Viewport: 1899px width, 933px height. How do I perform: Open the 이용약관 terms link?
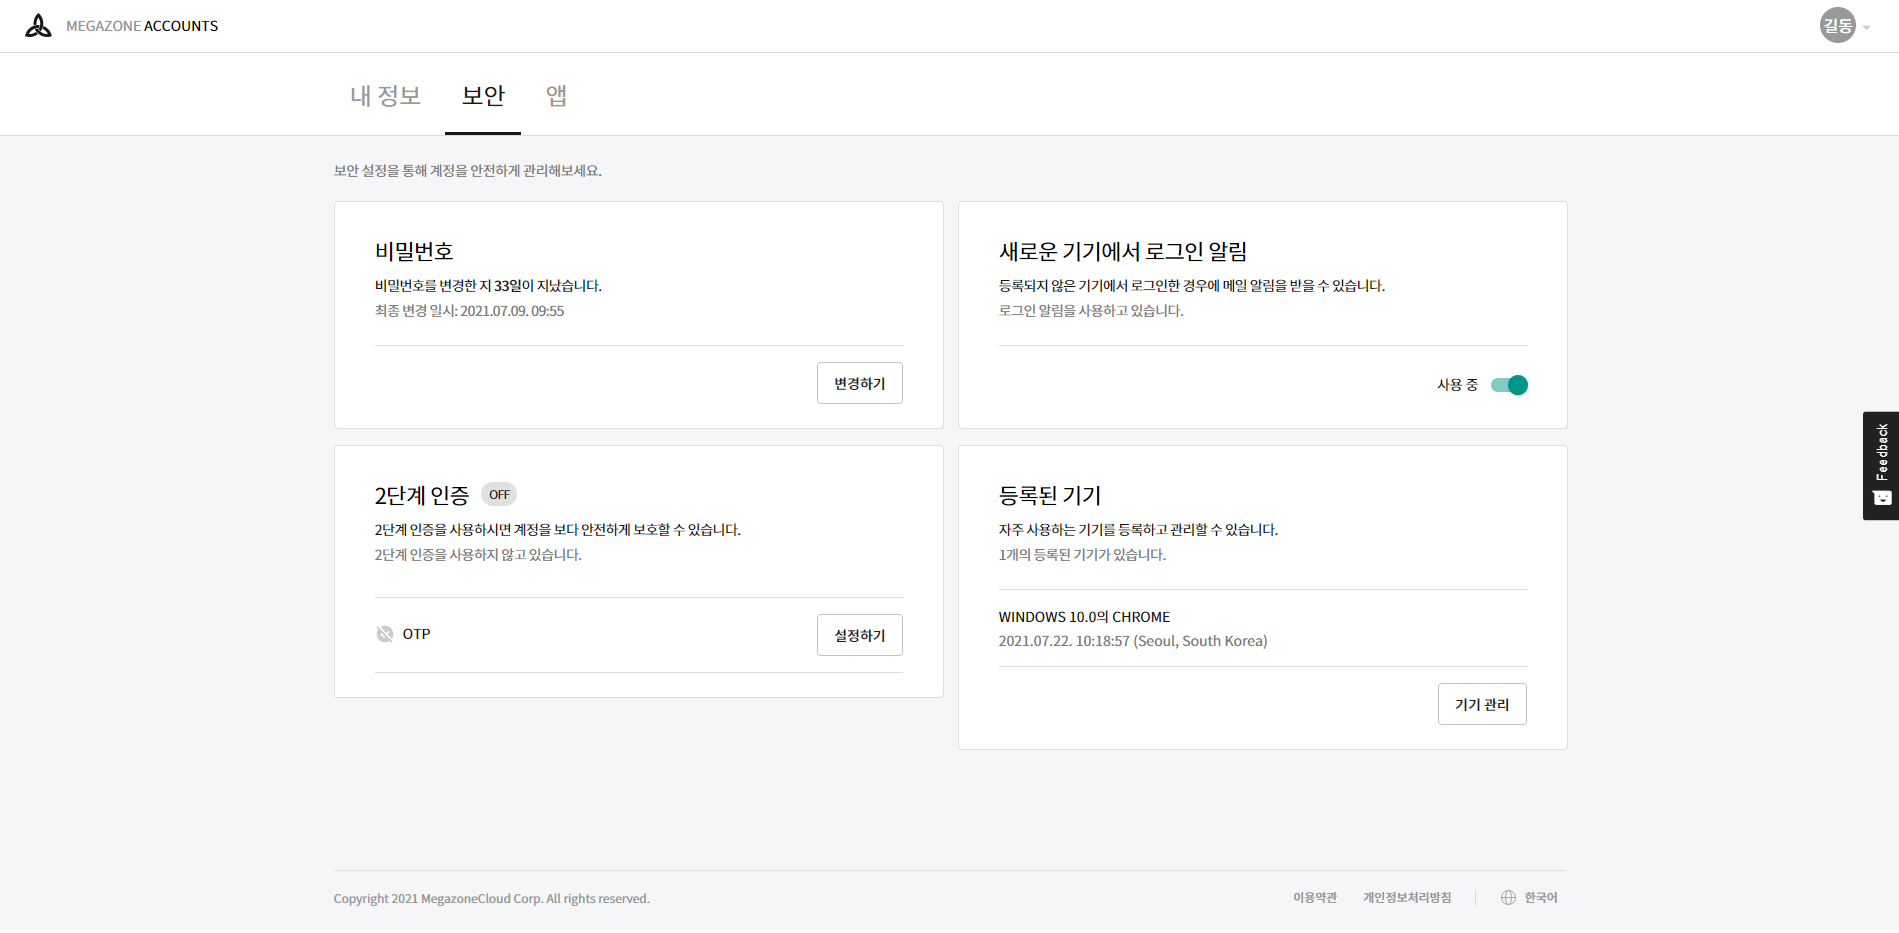pos(1314,898)
